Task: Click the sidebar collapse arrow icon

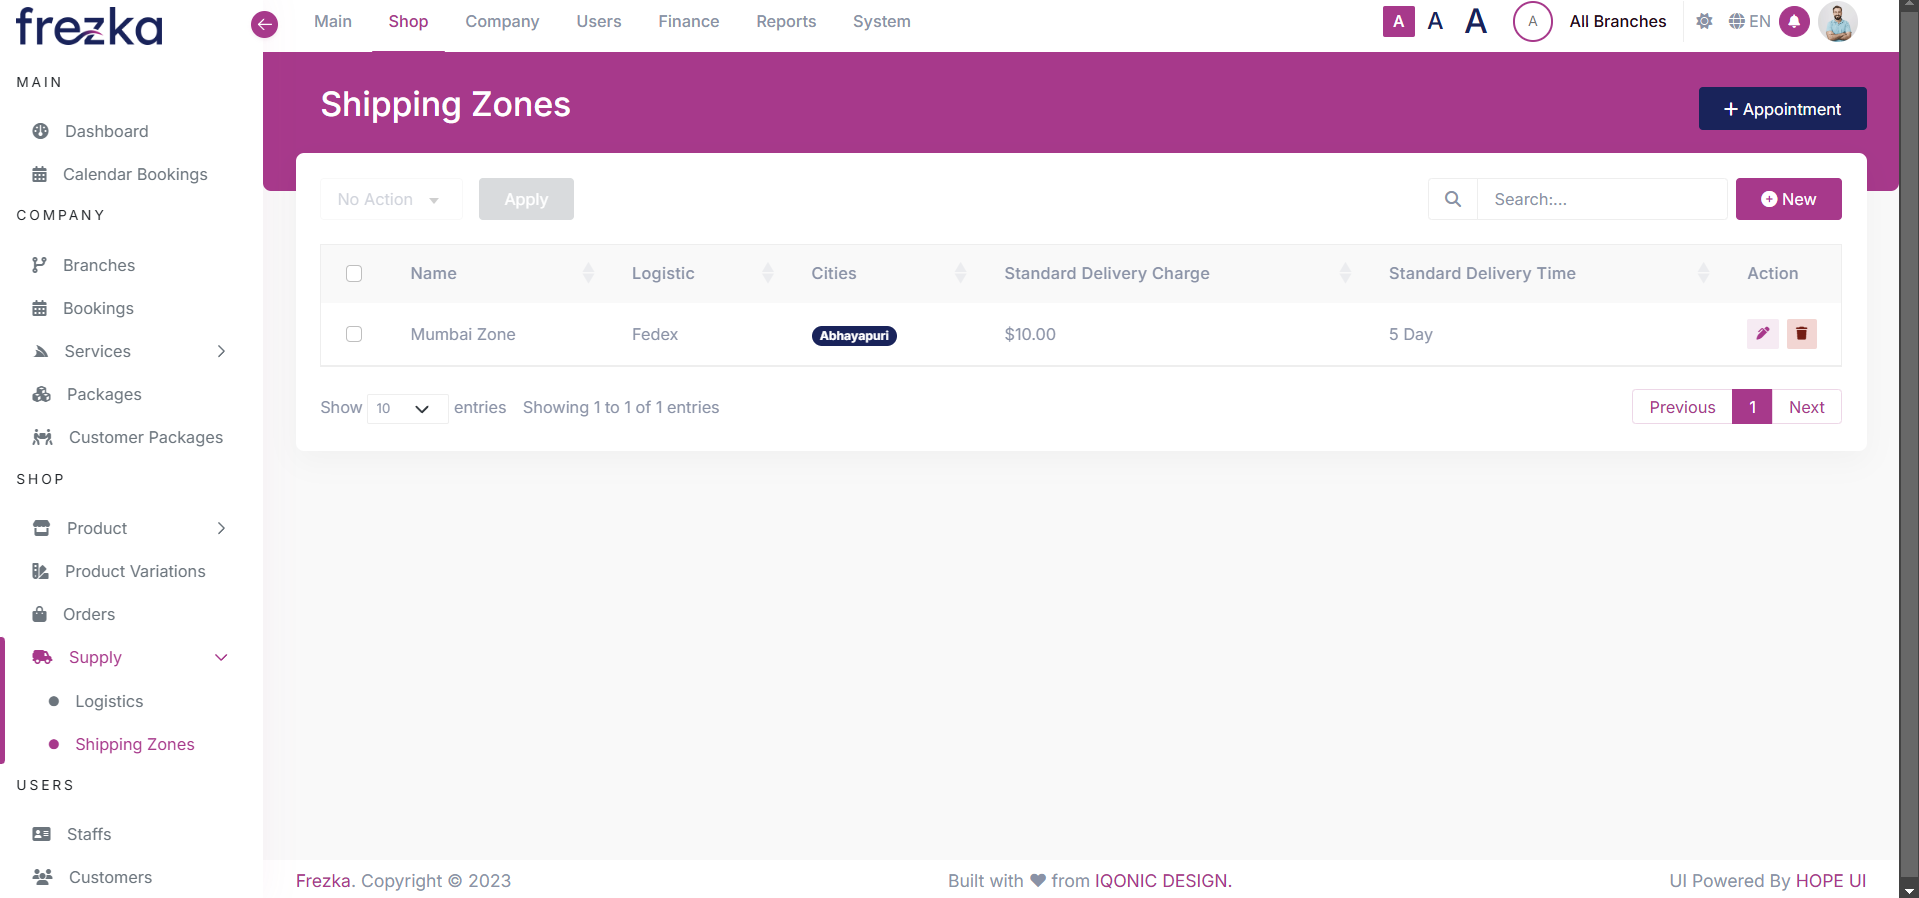Action: pyautogui.click(x=264, y=24)
